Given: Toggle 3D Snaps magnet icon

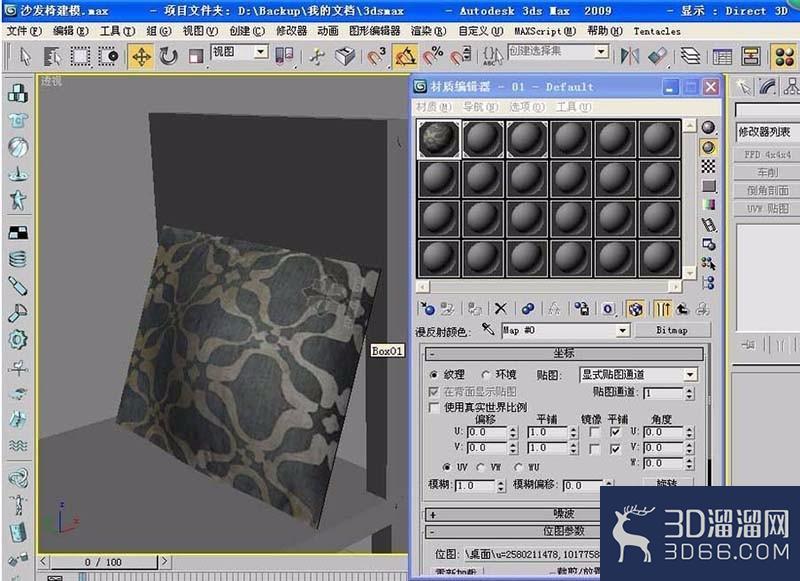Looking at the screenshot, I should pyautogui.click(x=376, y=56).
